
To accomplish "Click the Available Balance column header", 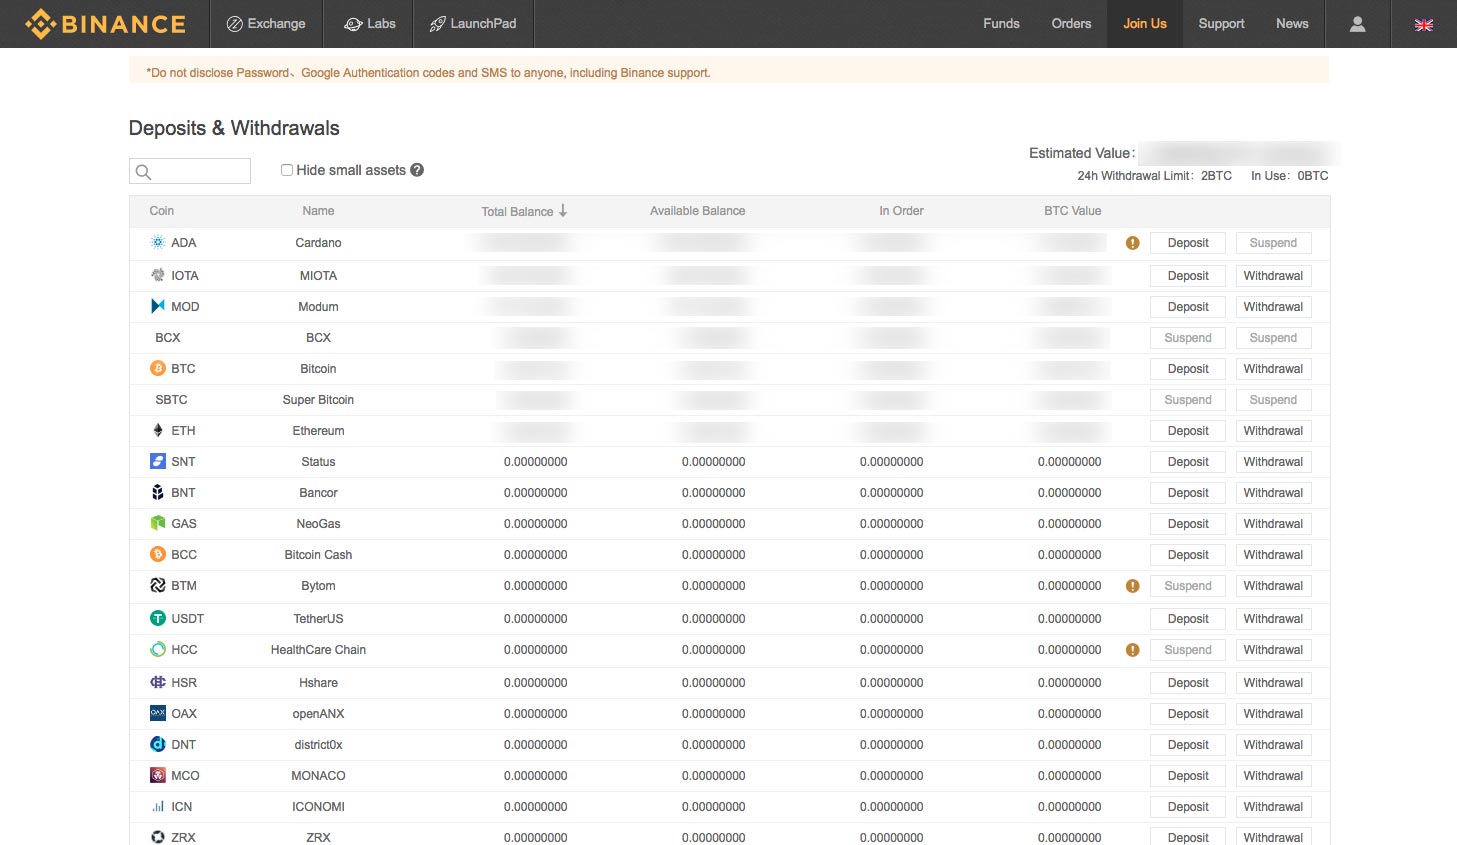I will (697, 211).
